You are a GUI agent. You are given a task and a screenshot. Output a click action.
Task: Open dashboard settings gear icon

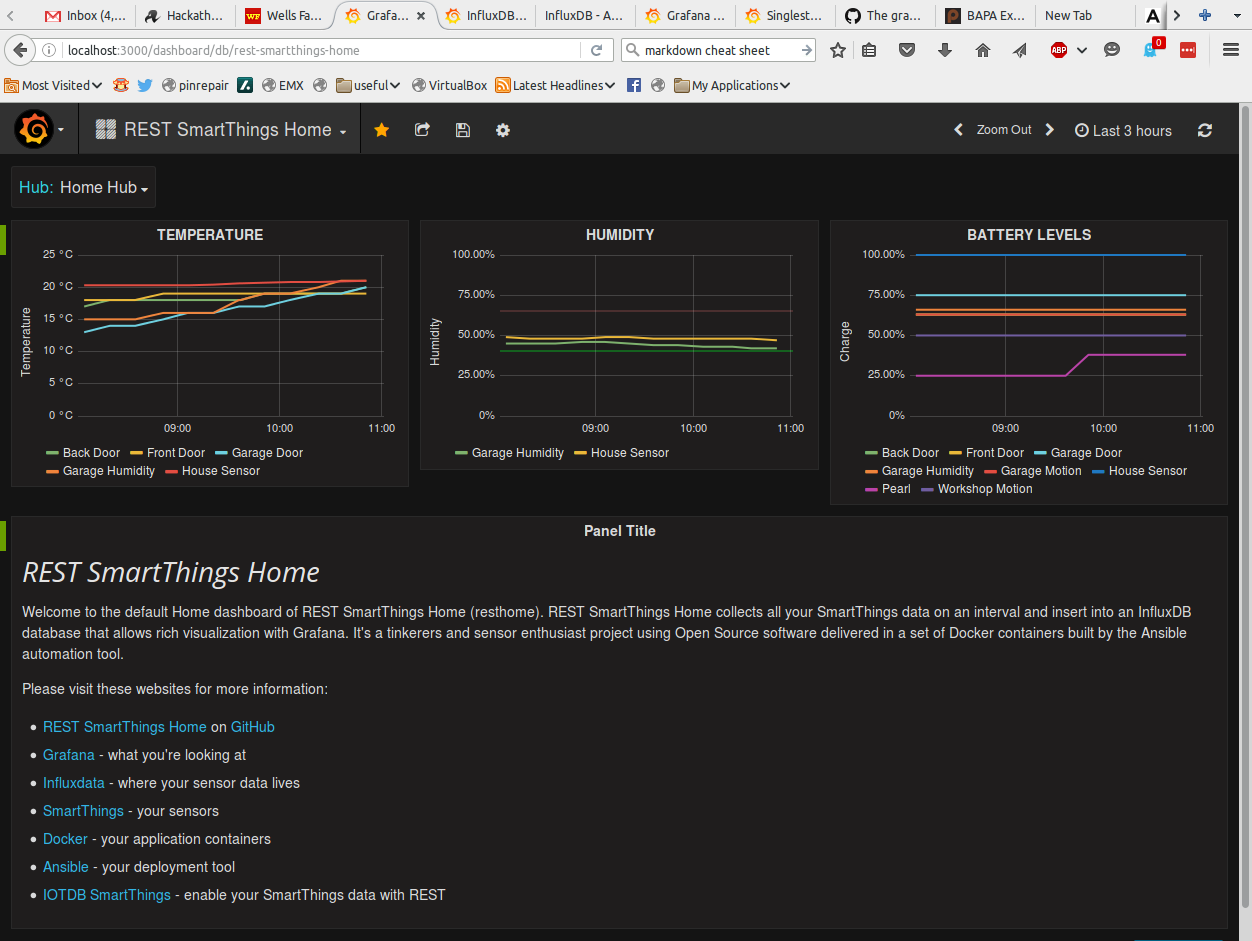[x=503, y=130]
